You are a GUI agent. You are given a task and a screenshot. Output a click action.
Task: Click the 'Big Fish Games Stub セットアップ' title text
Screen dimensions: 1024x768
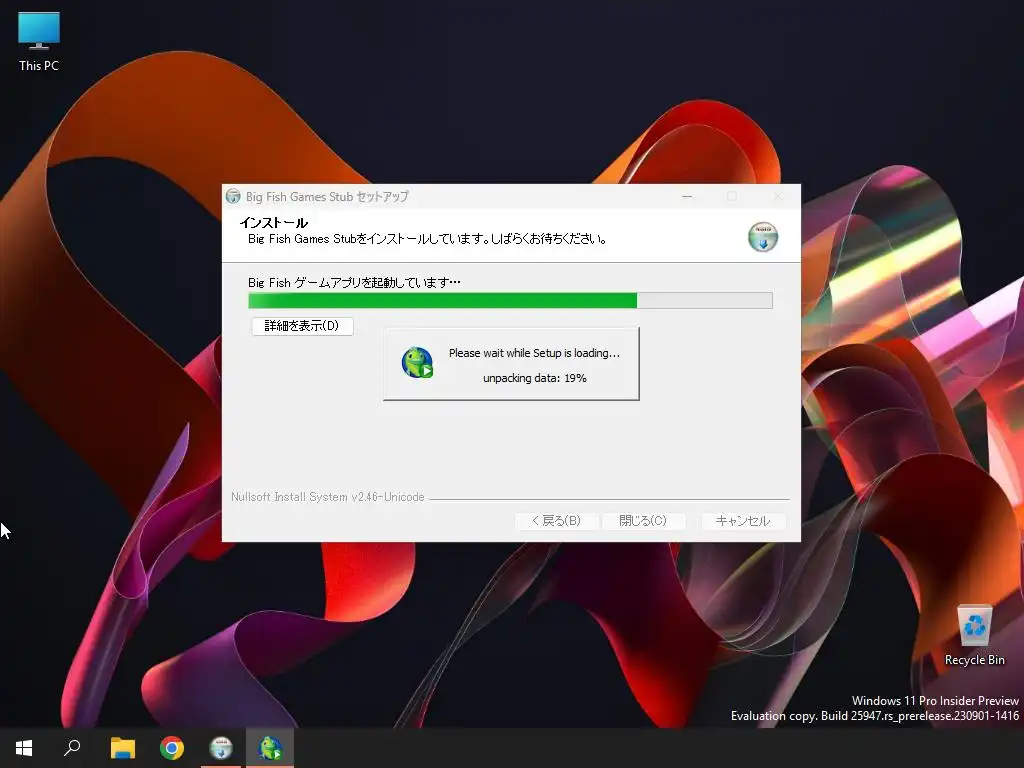[327, 197]
